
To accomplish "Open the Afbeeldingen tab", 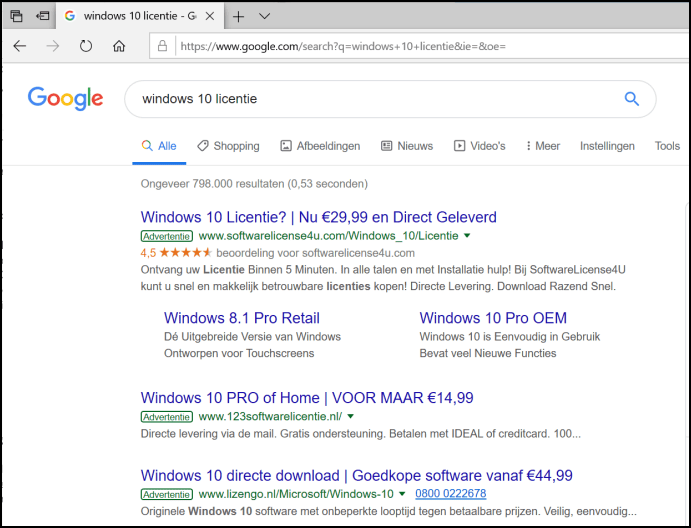I will coord(320,146).
